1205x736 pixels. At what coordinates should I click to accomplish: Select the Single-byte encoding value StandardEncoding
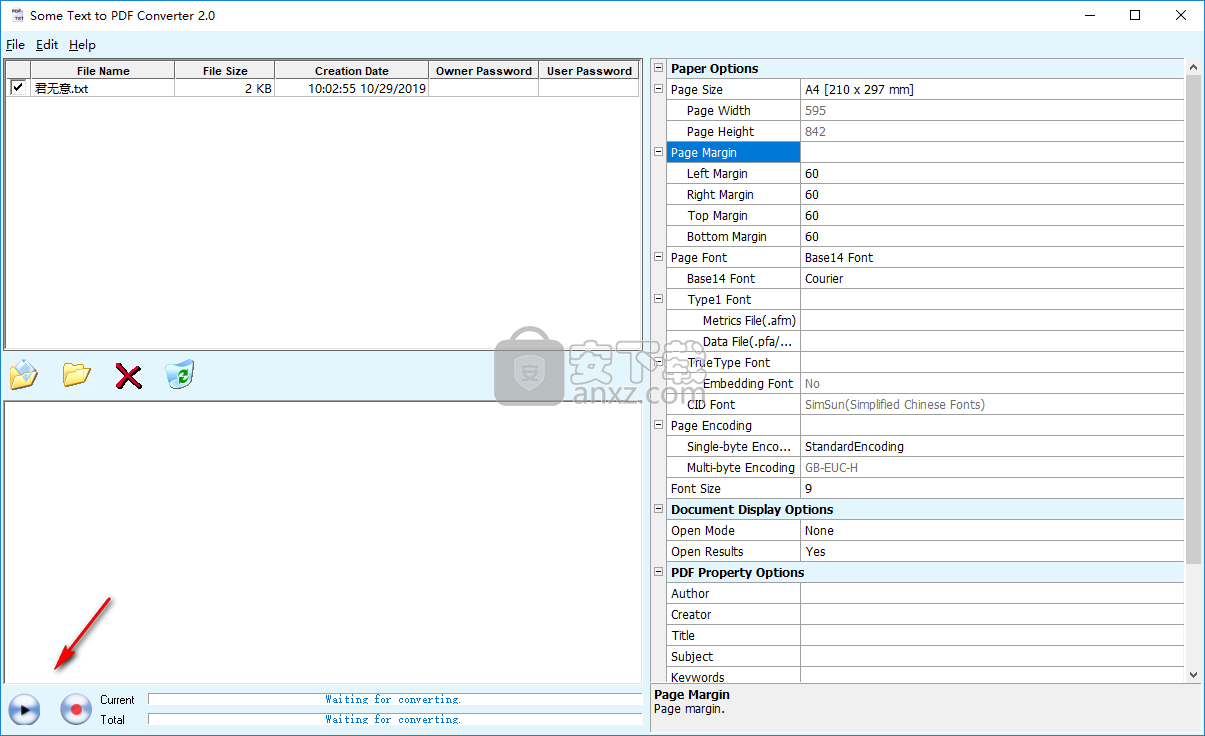pos(992,446)
